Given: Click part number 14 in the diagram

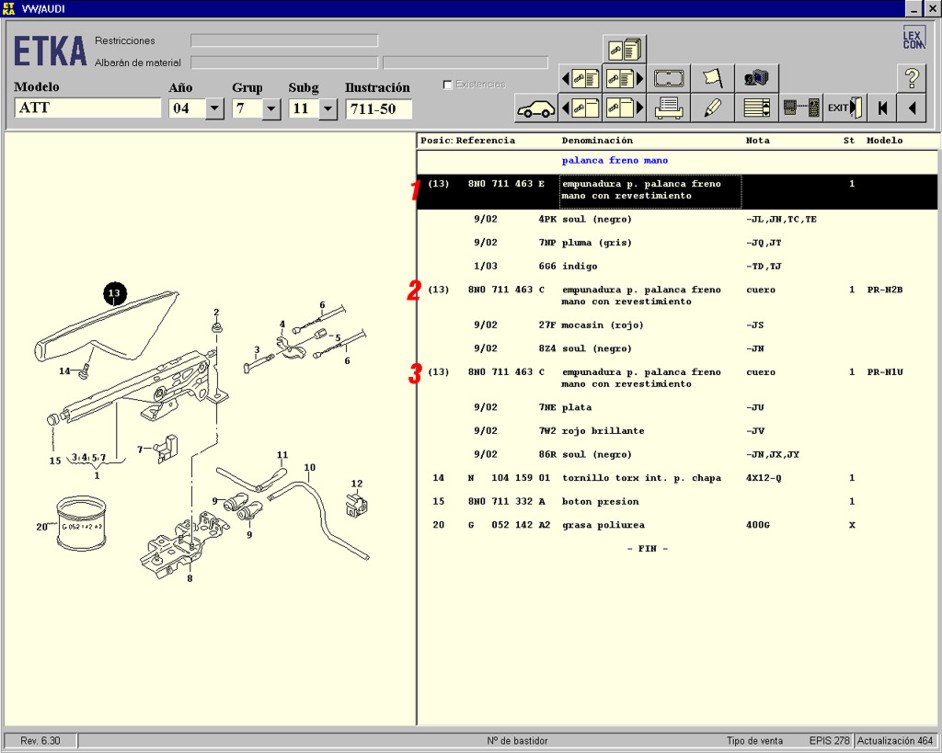Looking at the screenshot, I should coord(64,371).
